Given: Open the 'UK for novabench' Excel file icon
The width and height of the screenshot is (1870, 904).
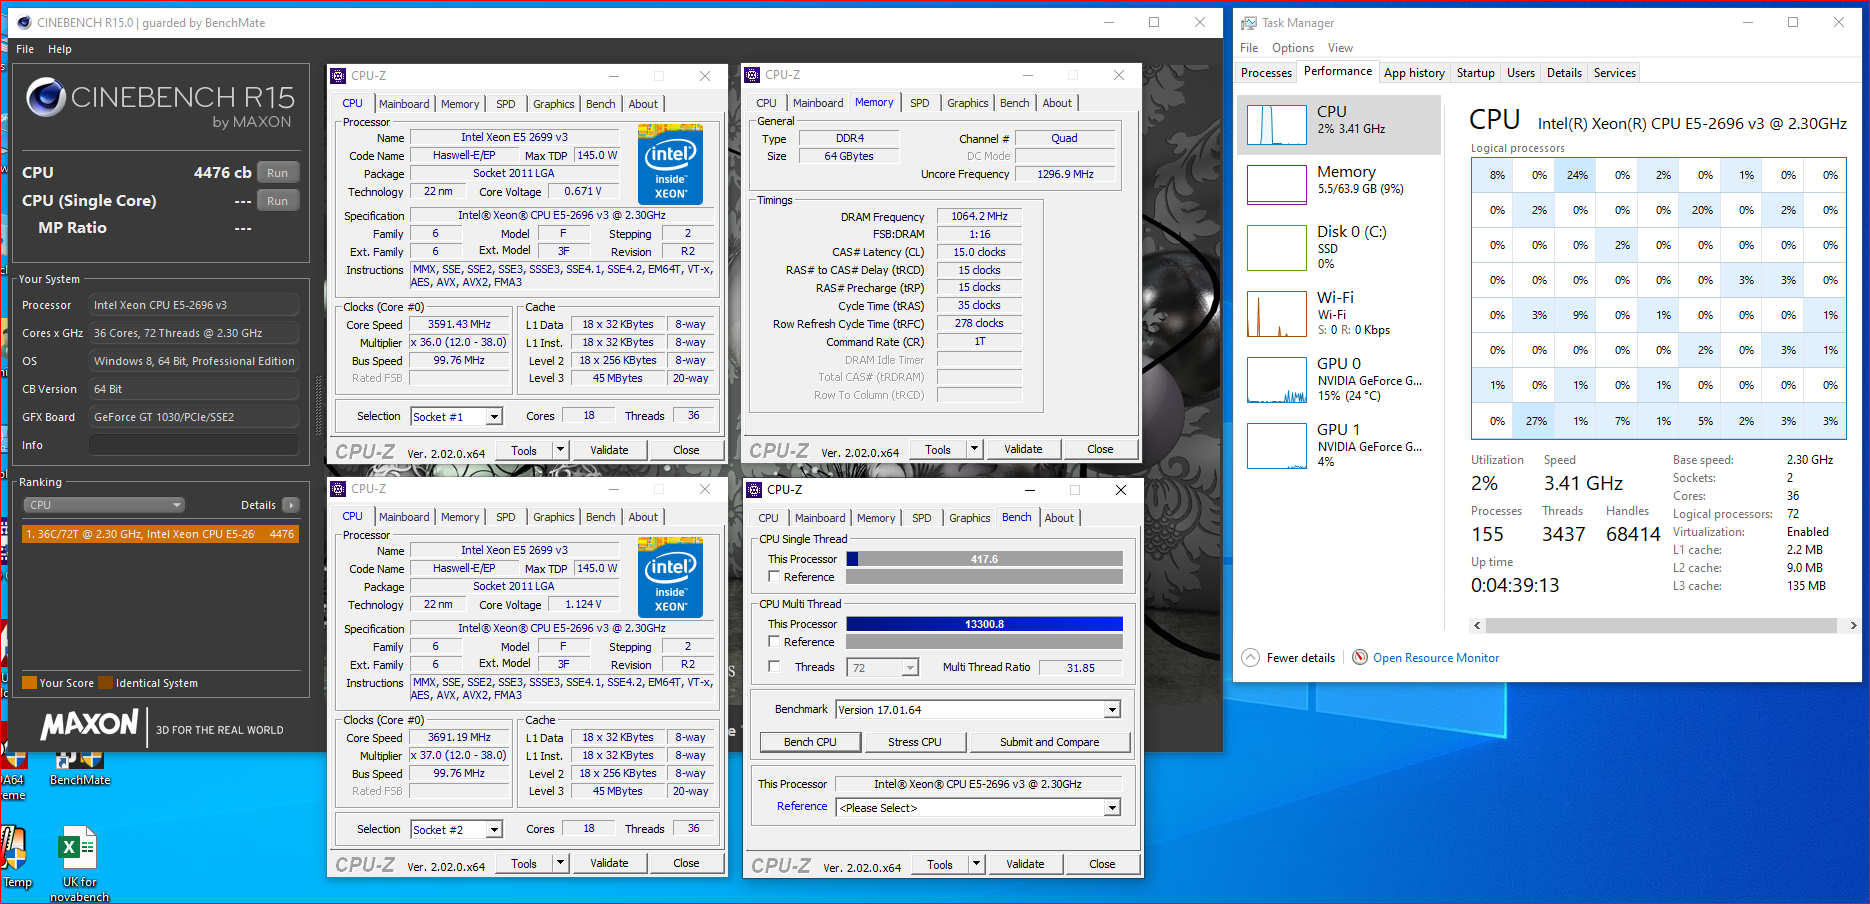Looking at the screenshot, I should click(x=78, y=849).
